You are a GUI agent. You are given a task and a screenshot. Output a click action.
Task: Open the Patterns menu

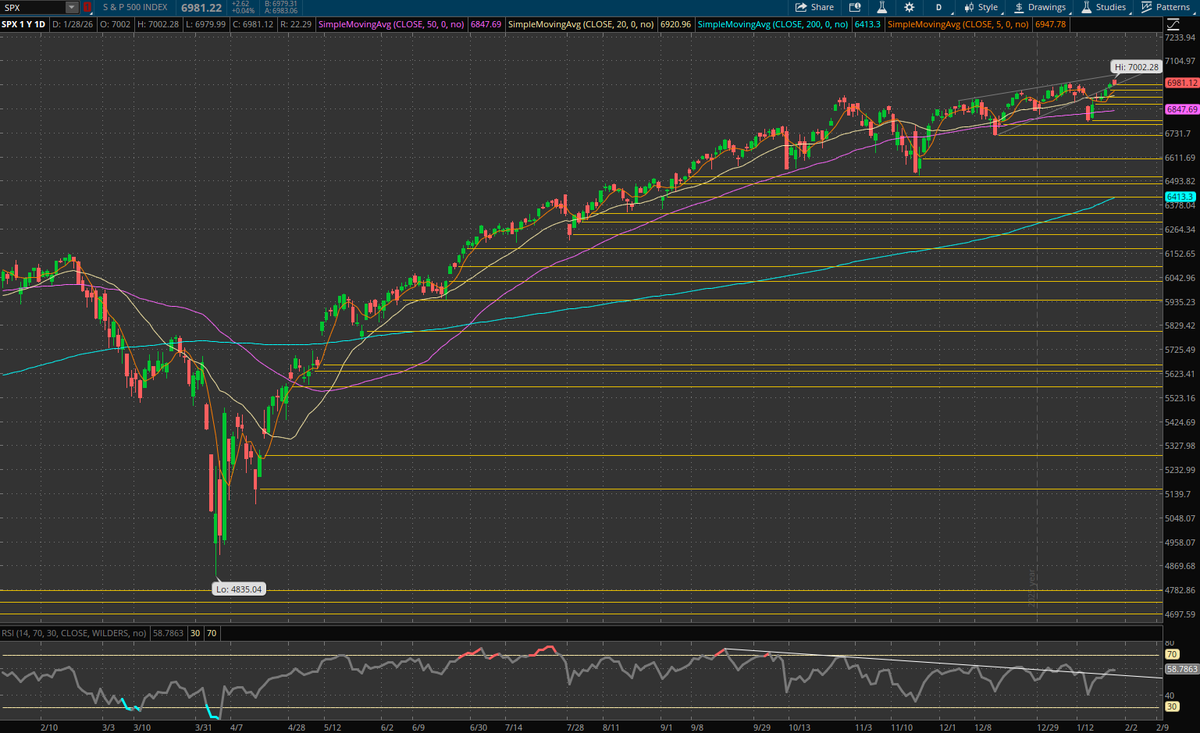[1166, 7]
